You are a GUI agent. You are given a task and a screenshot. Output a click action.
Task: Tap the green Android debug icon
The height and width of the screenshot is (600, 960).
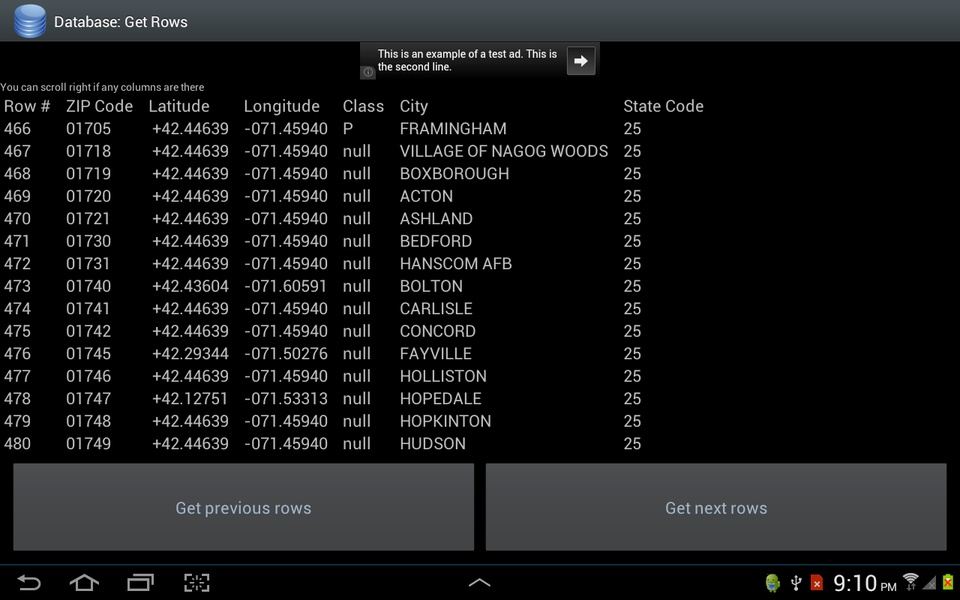773,583
